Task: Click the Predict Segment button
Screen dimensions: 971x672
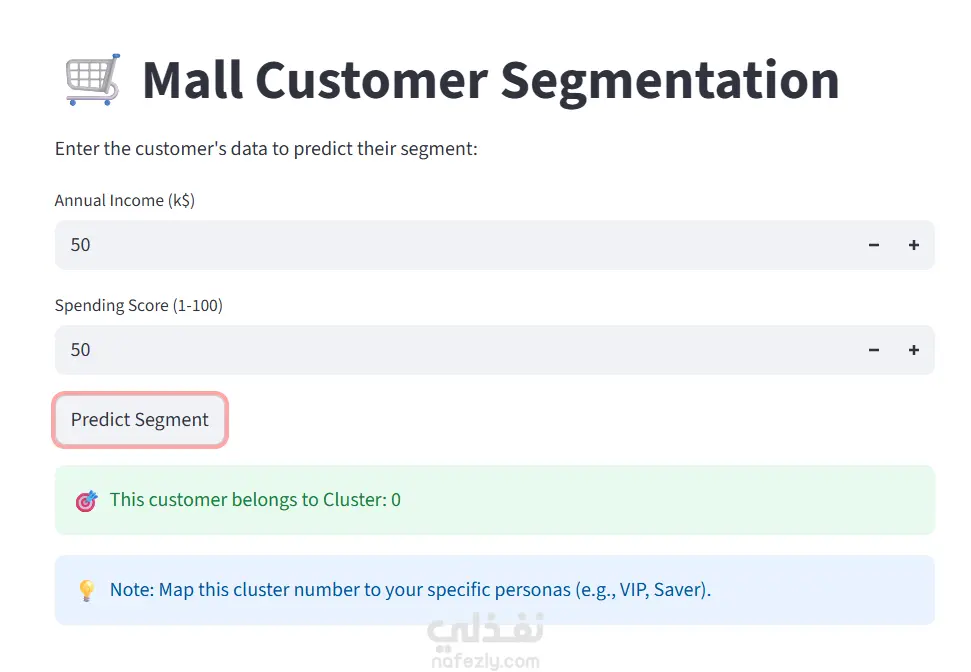Action: point(140,420)
